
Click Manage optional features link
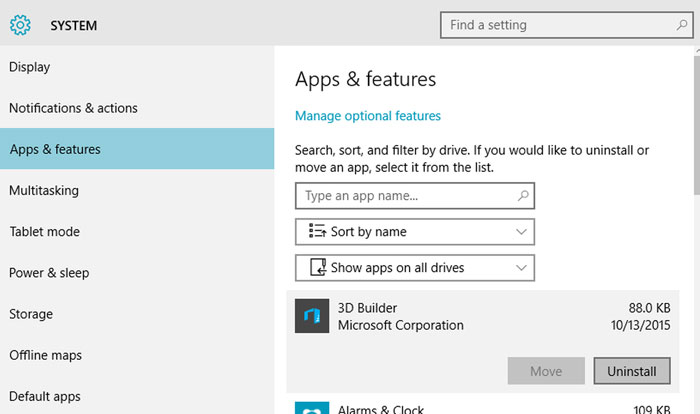coord(368,116)
